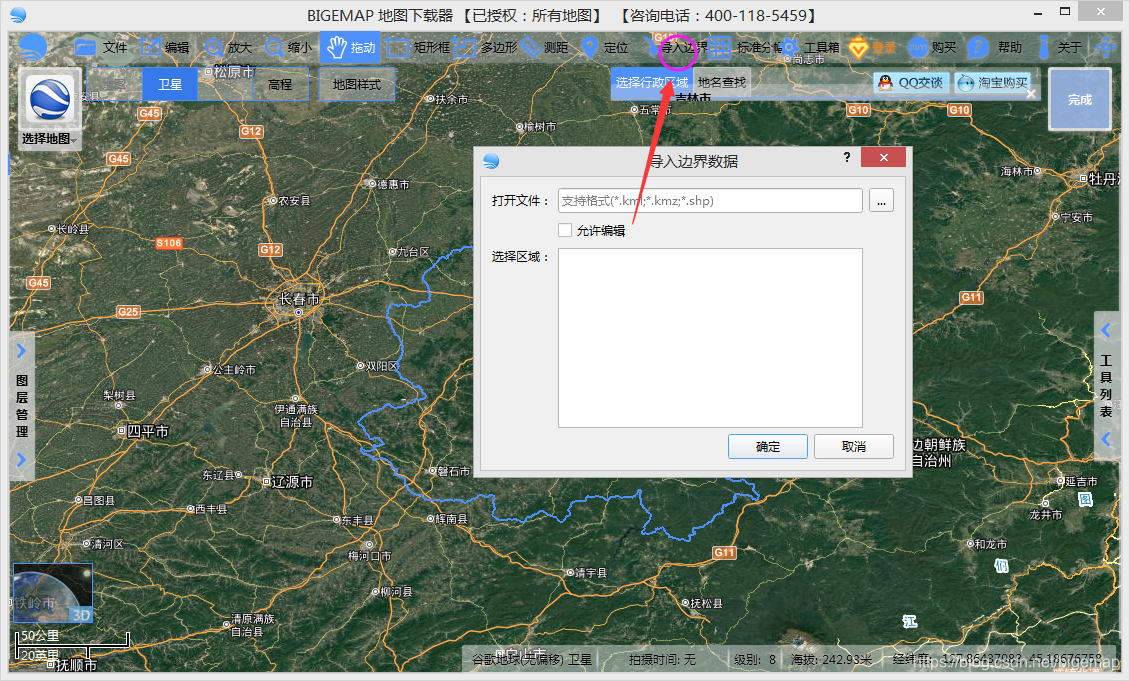Click the 放大 zoom-in tool

tap(228, 48)
